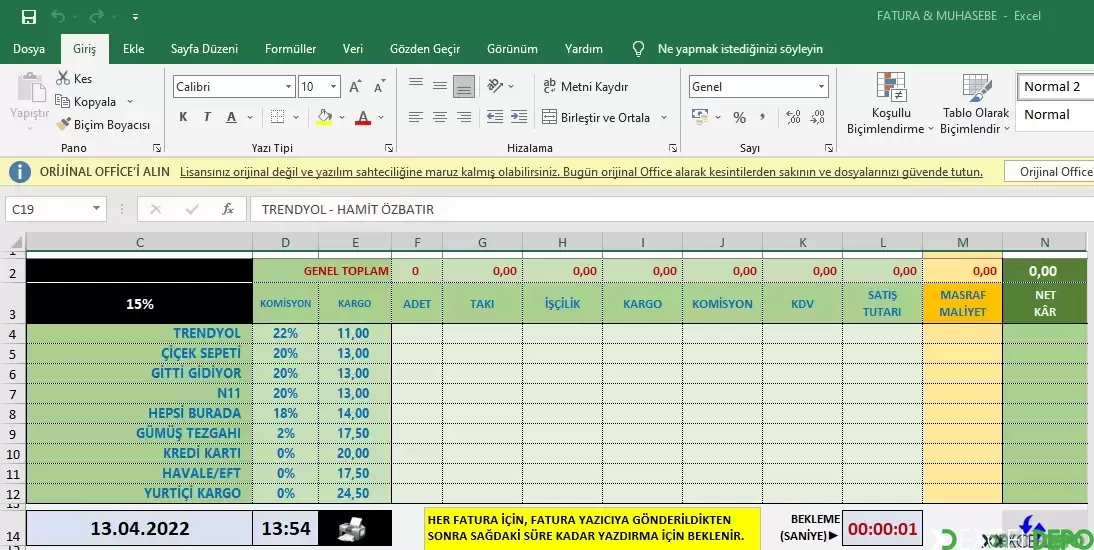
Task: Expand the font color dropdown arrow
Action: (381, 117)
